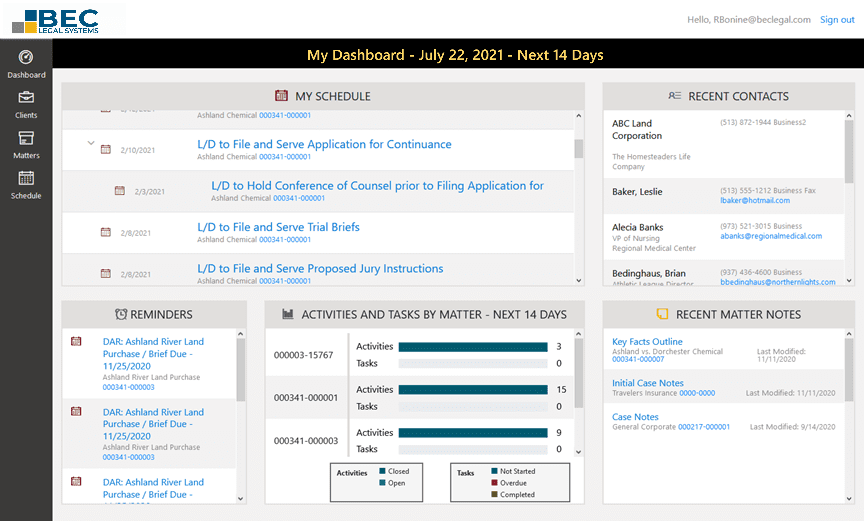Click calendar icon for 2/3/2021 schedule entry
This screenshot has width=864, height=521.
tap(120, 191)
